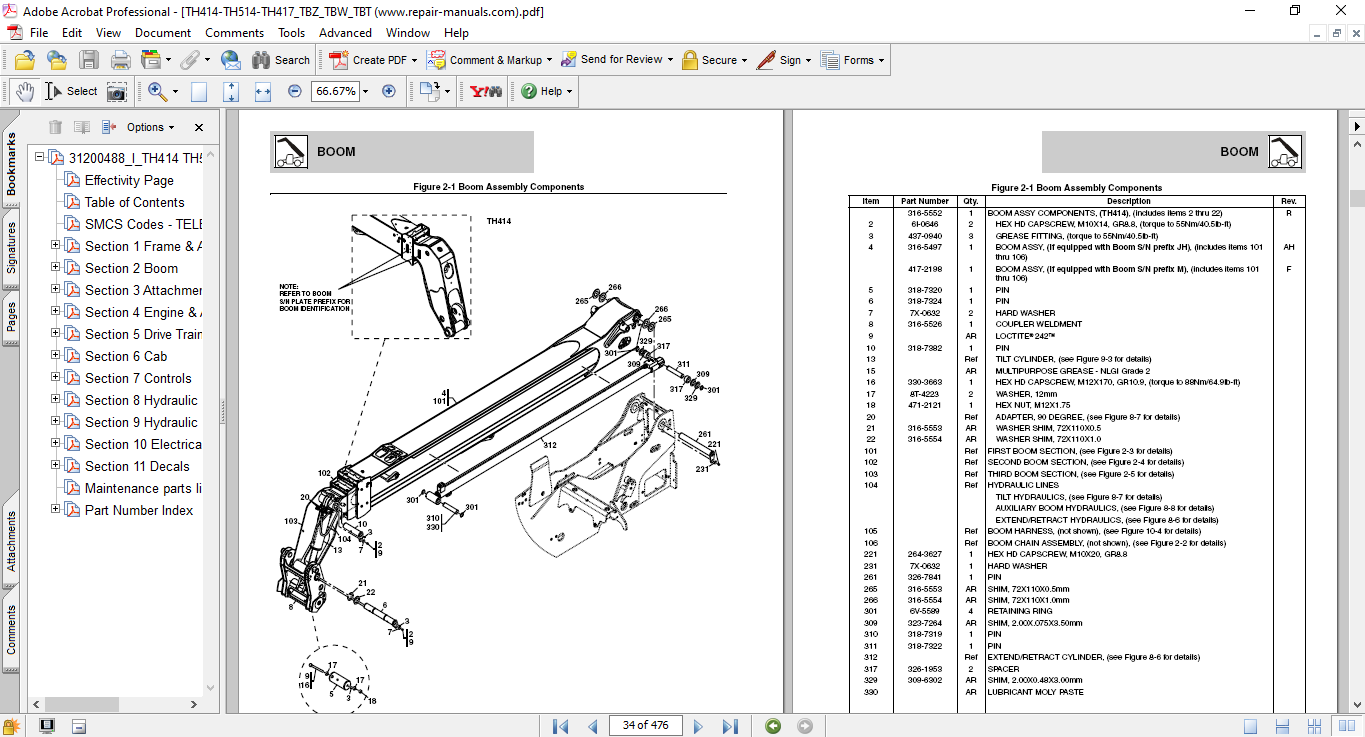The height and width of the screenshot is (737, 1365).
Task: Click the Snapshot tool camera icon
Action: pos(117,91)
